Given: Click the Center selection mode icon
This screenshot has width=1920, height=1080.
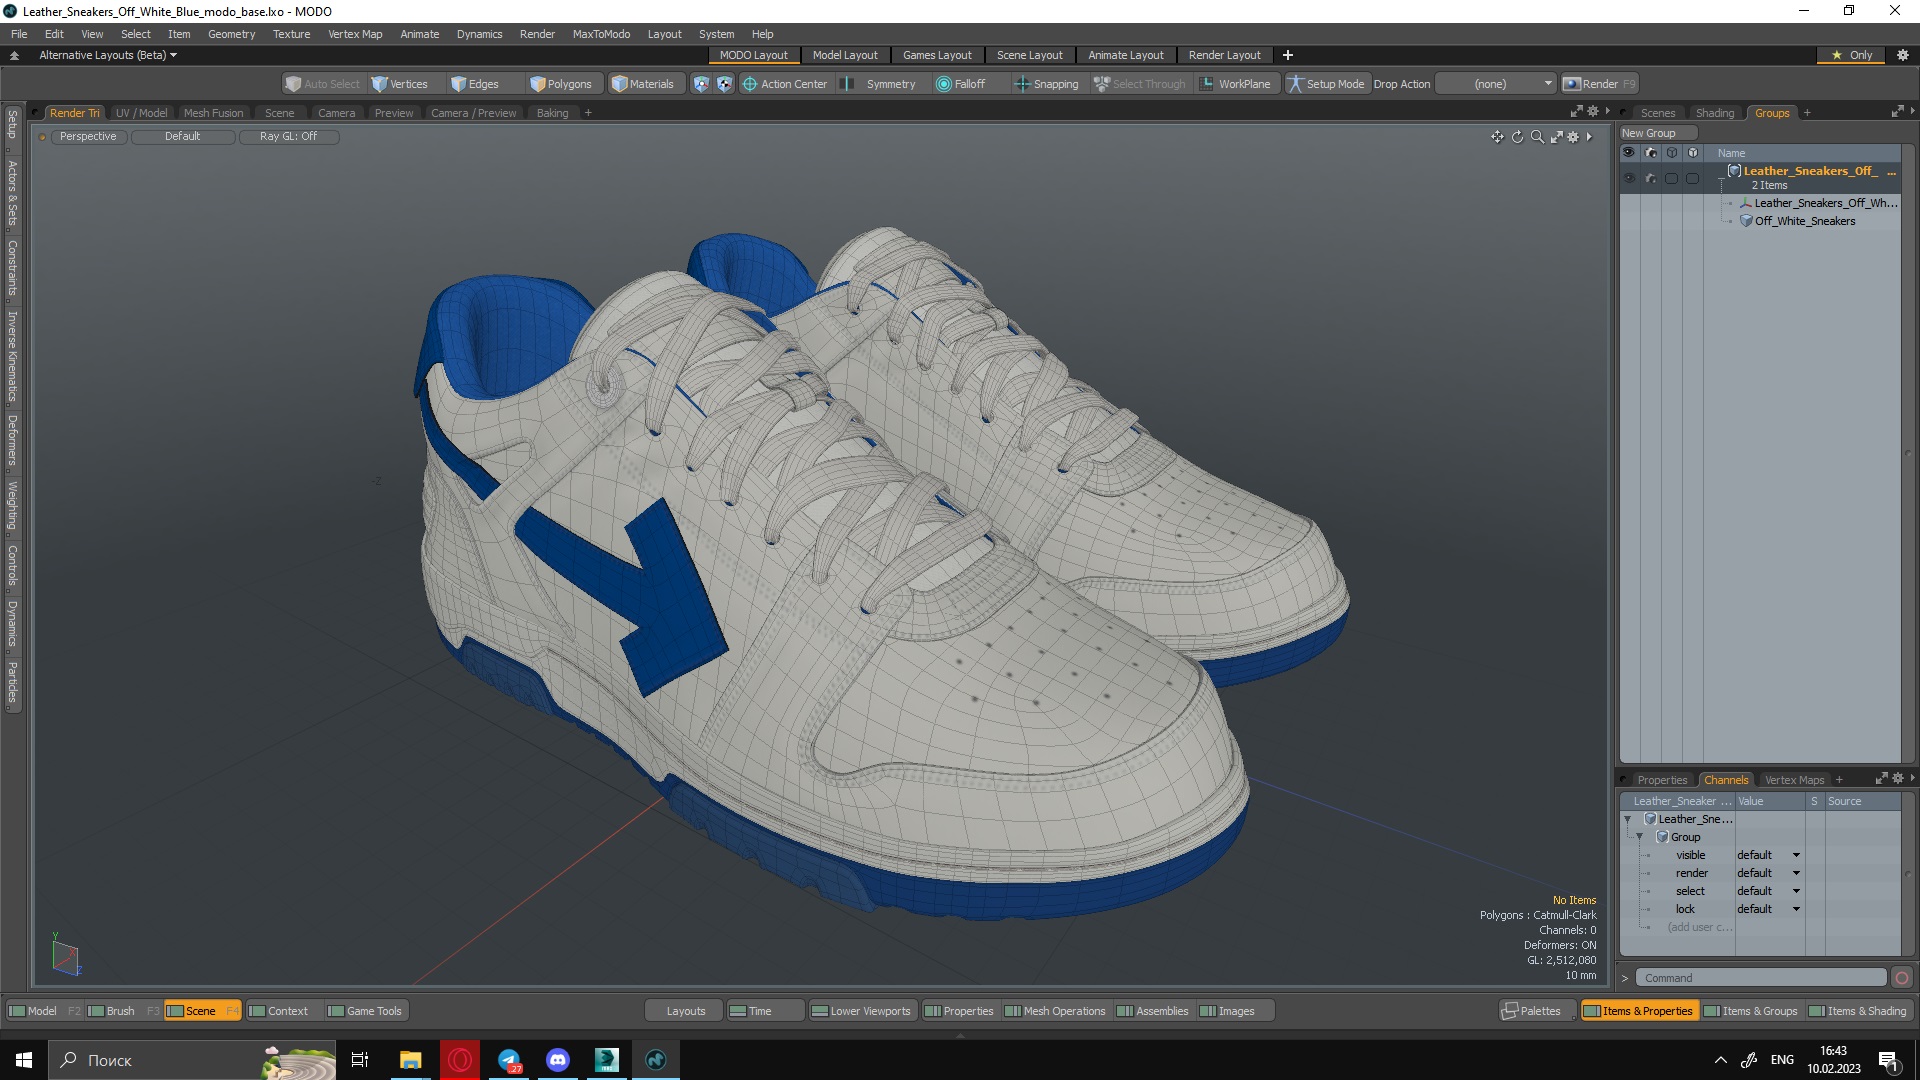Looking at the screenshot, I should point(724,84).
